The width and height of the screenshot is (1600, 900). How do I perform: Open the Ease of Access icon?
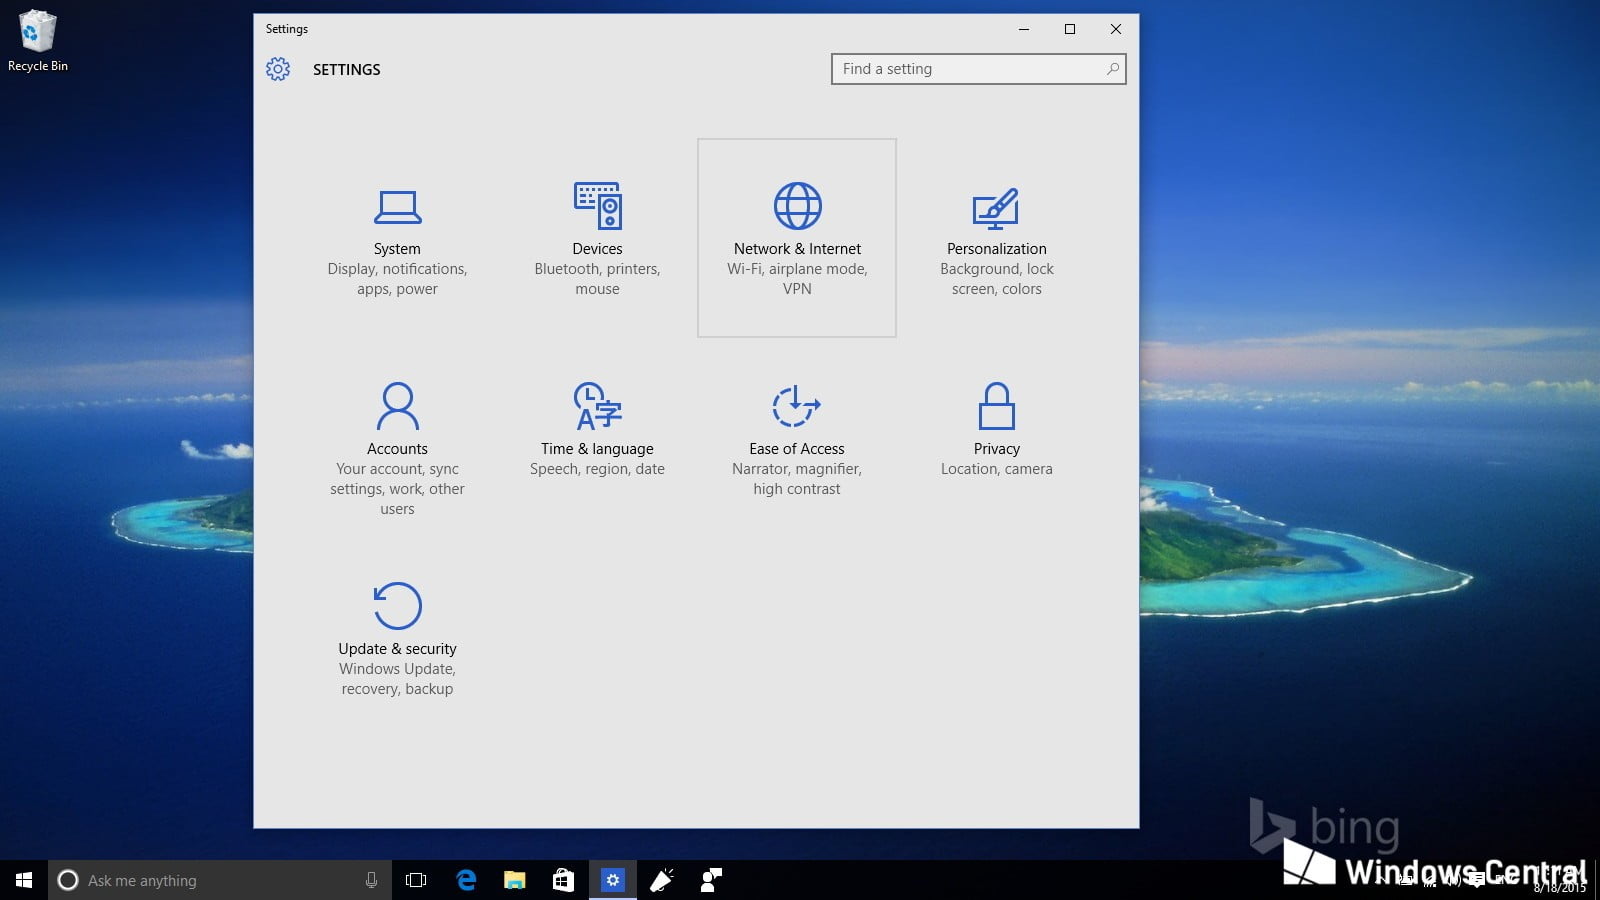coord(796,406)
